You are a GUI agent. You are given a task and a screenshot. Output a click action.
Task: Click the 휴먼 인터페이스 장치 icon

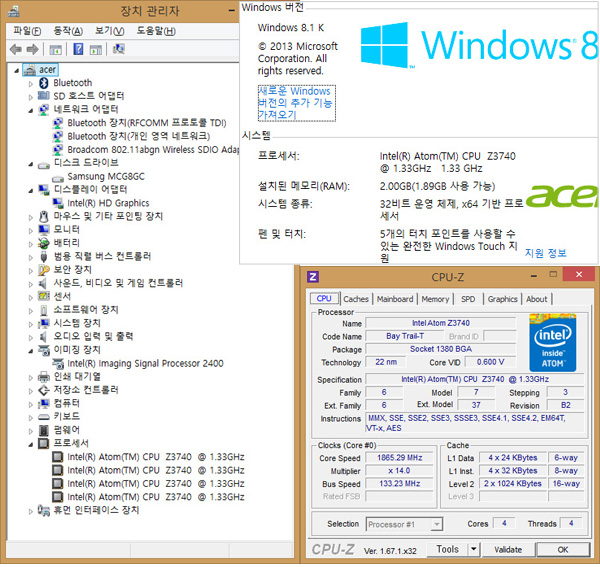click(x=44, y=511)
